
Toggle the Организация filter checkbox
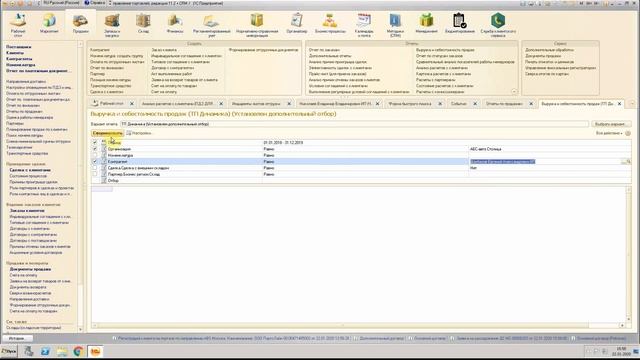pos(95,149)
